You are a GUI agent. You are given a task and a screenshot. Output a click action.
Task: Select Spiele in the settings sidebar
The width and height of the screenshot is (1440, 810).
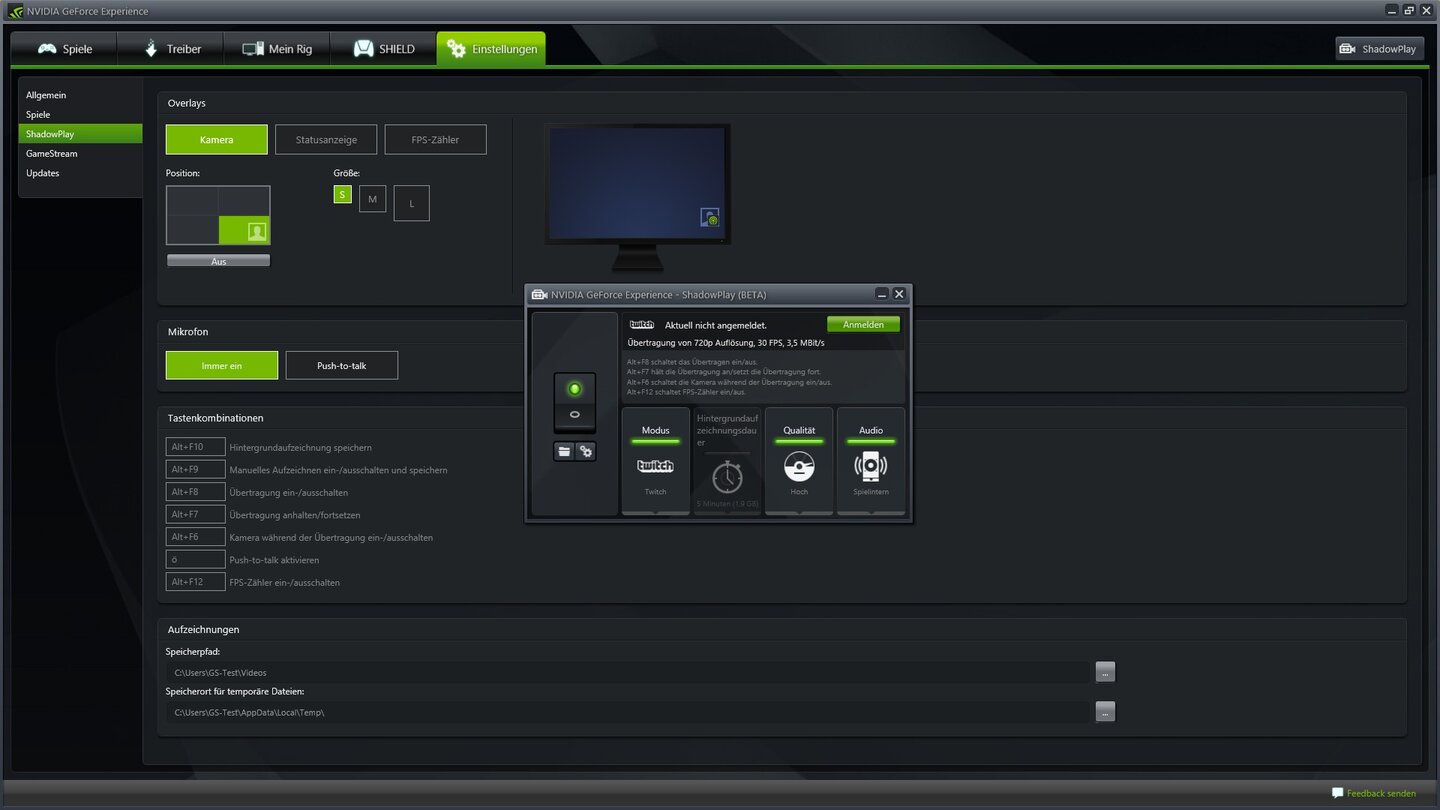pyautogui.click(x=80, y=114)
